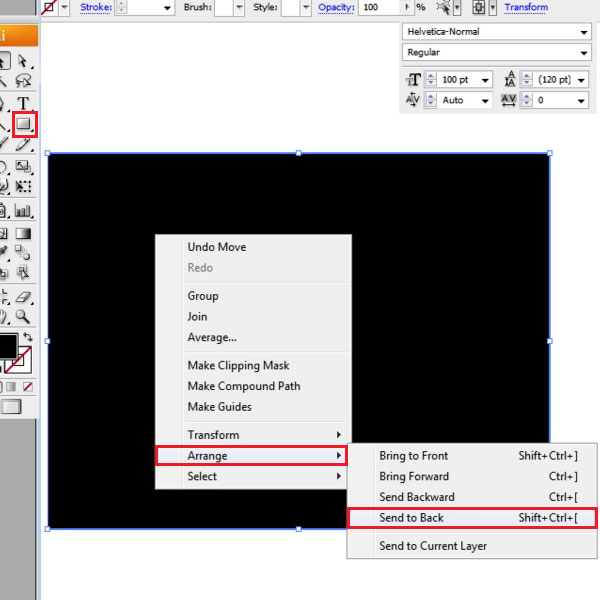The width and height of the screenshot is (600, 600).
Task: Select the Zoom tool
Action: [22, 317]
